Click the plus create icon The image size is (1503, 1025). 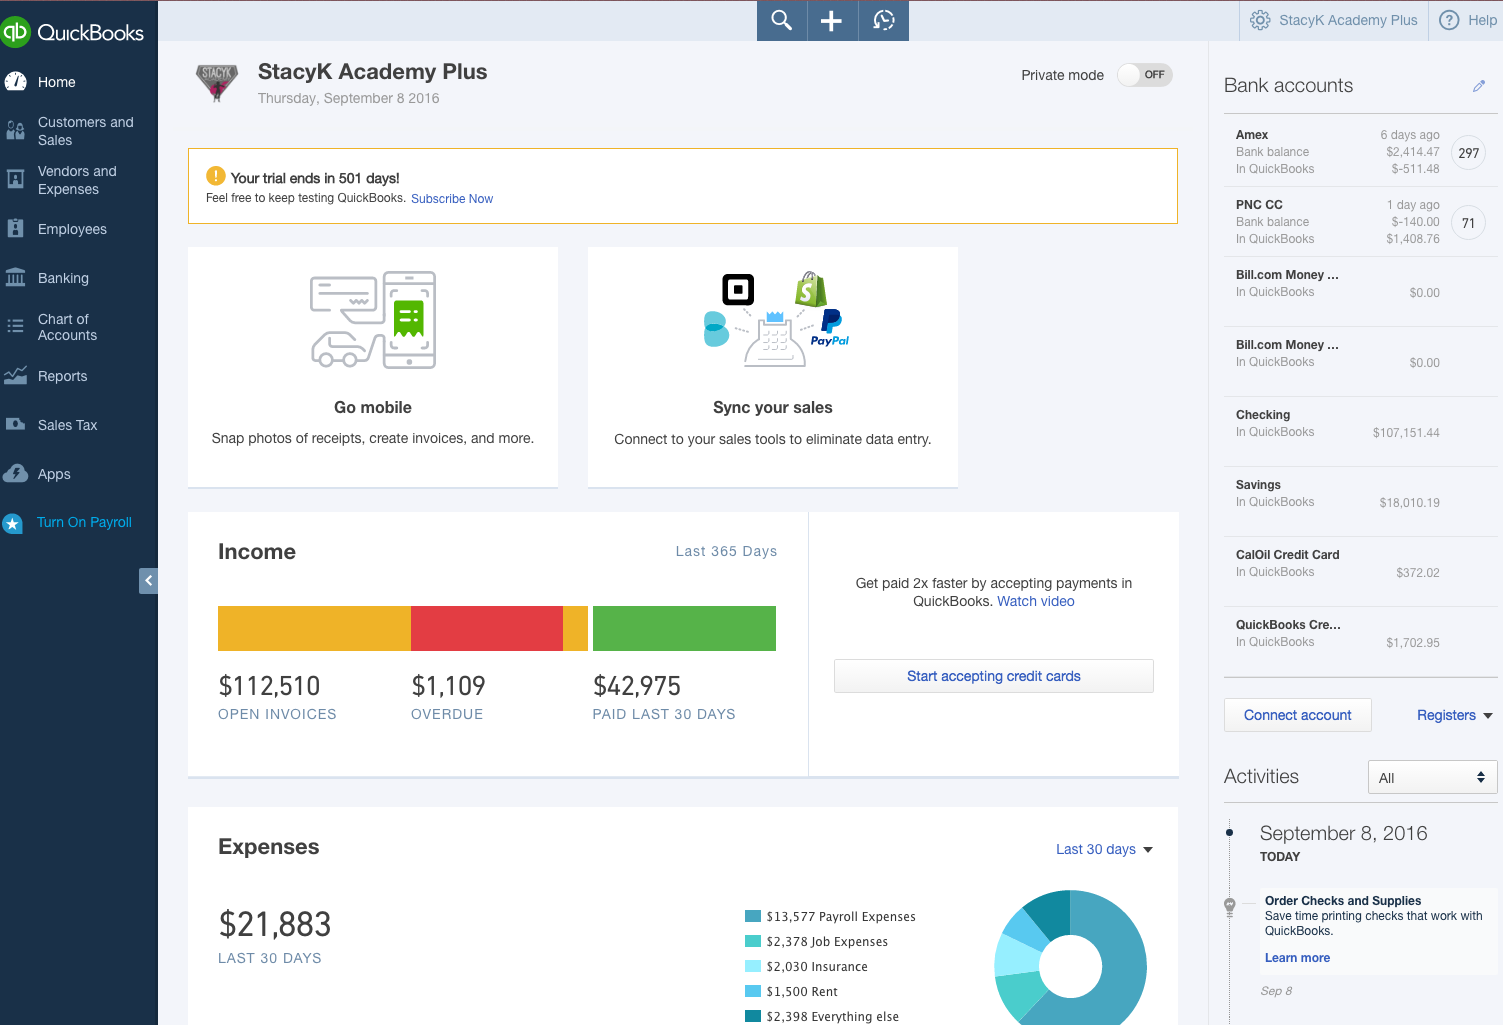pos(832,20)
